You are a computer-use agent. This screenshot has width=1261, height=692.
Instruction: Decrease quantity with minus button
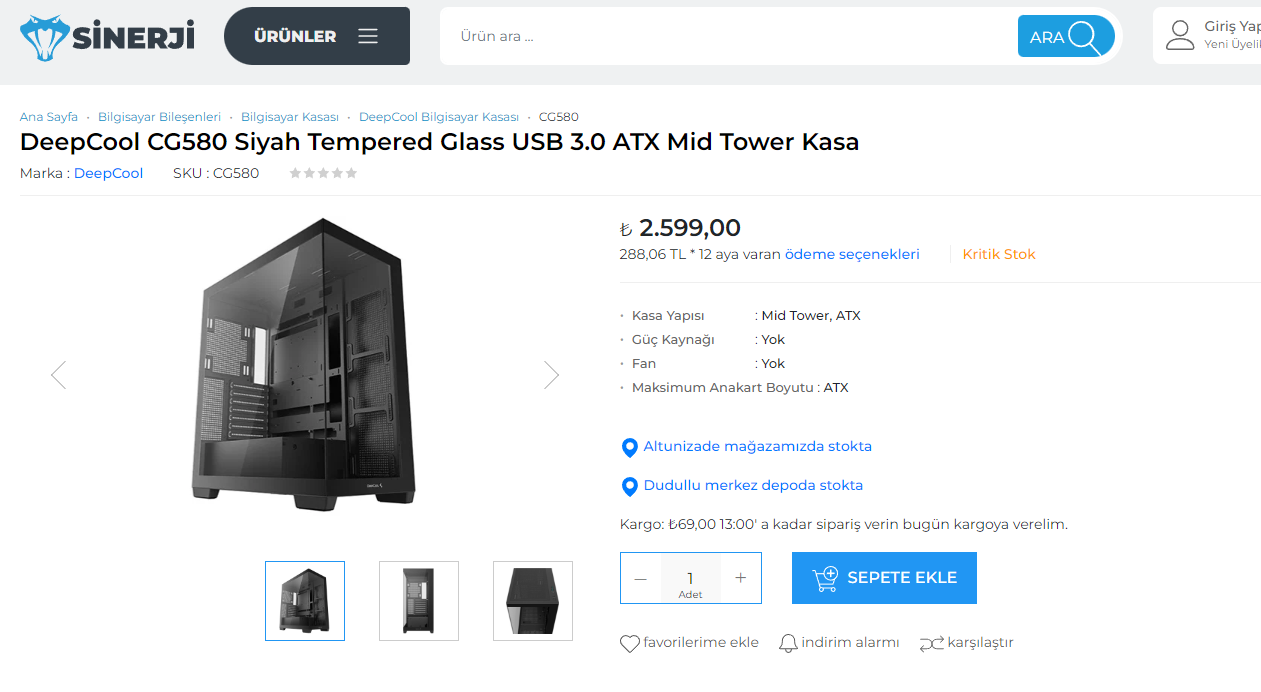[641, 578]
